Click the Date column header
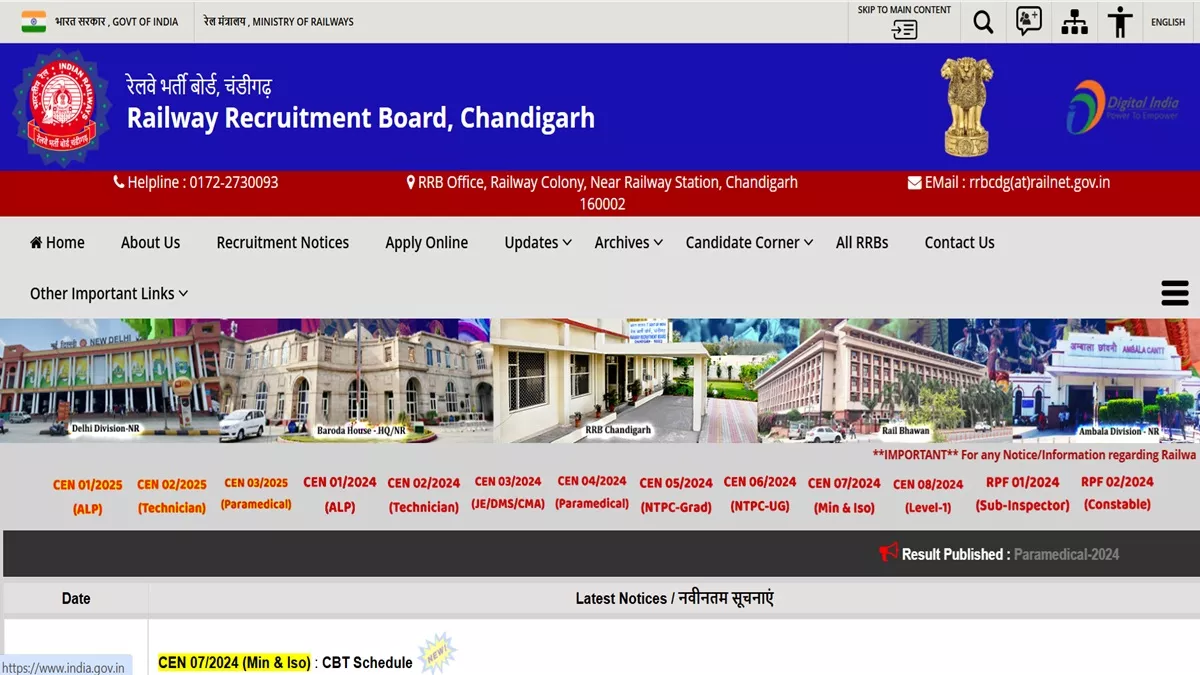Screen dimensions: 1200x675 [x=76, y=598]
